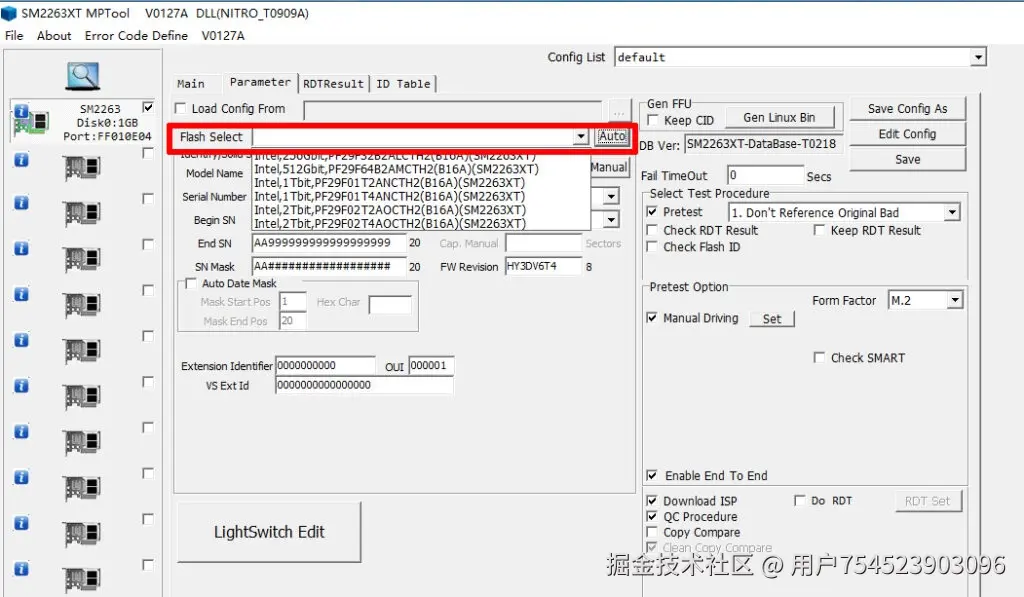1024x597 pixels.
Task: Enable Keep RDT Result
Action: pos(819,230)
